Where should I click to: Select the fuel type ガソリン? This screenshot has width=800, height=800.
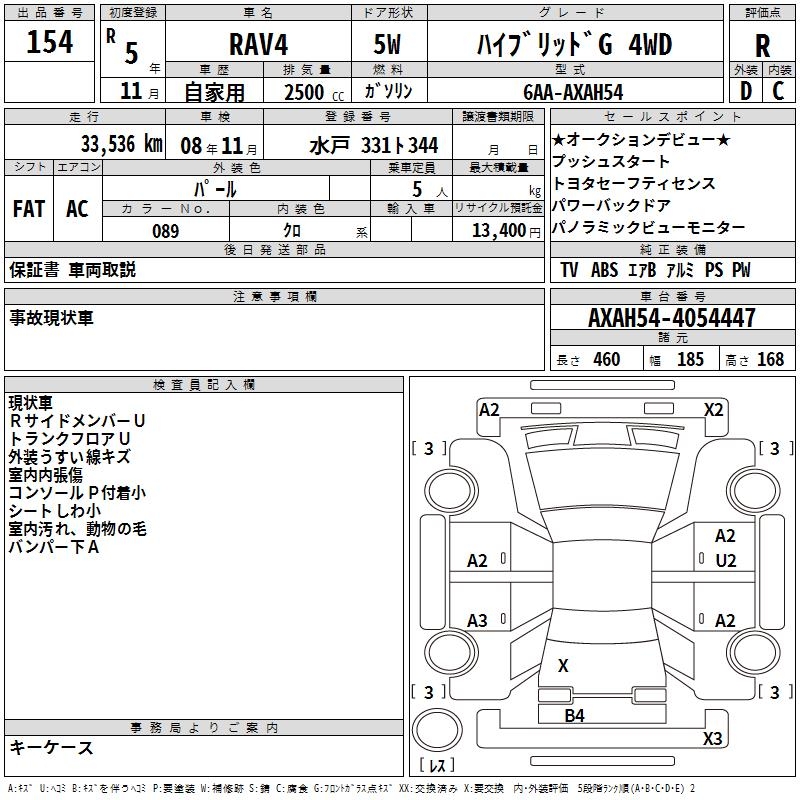pos(388,91)
